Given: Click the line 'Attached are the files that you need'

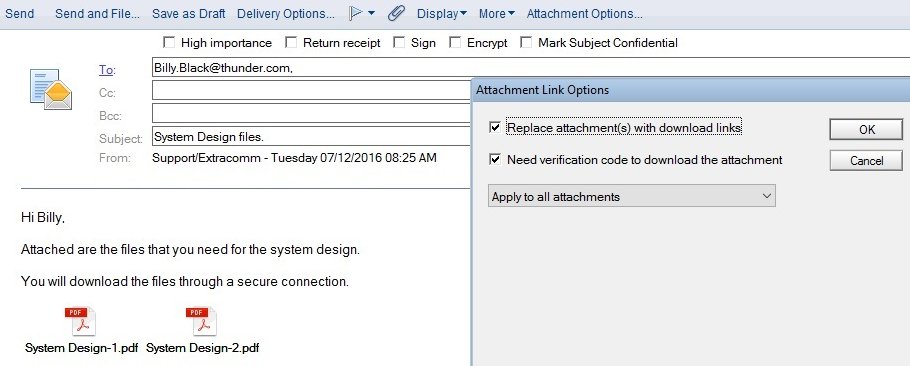Looking at the screenshot, I should (190, 250).
